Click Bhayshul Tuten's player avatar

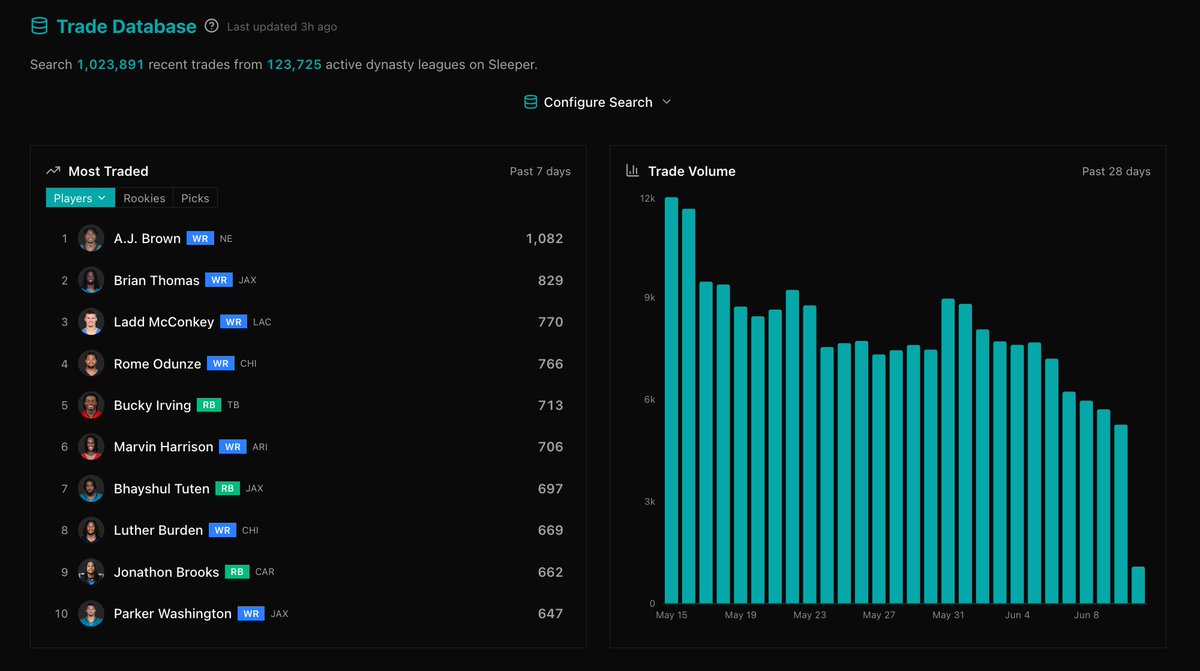pyautogui.click(x=91, y=489)
